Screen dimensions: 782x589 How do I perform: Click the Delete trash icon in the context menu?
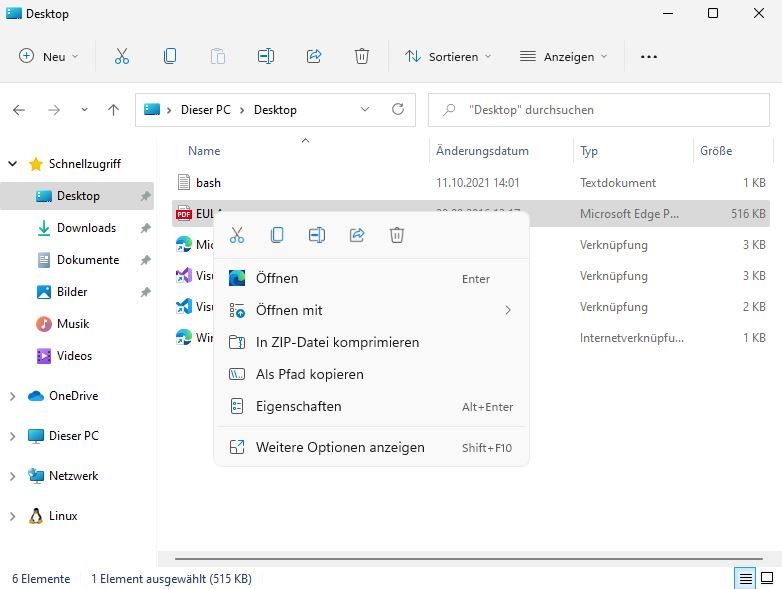396,235
